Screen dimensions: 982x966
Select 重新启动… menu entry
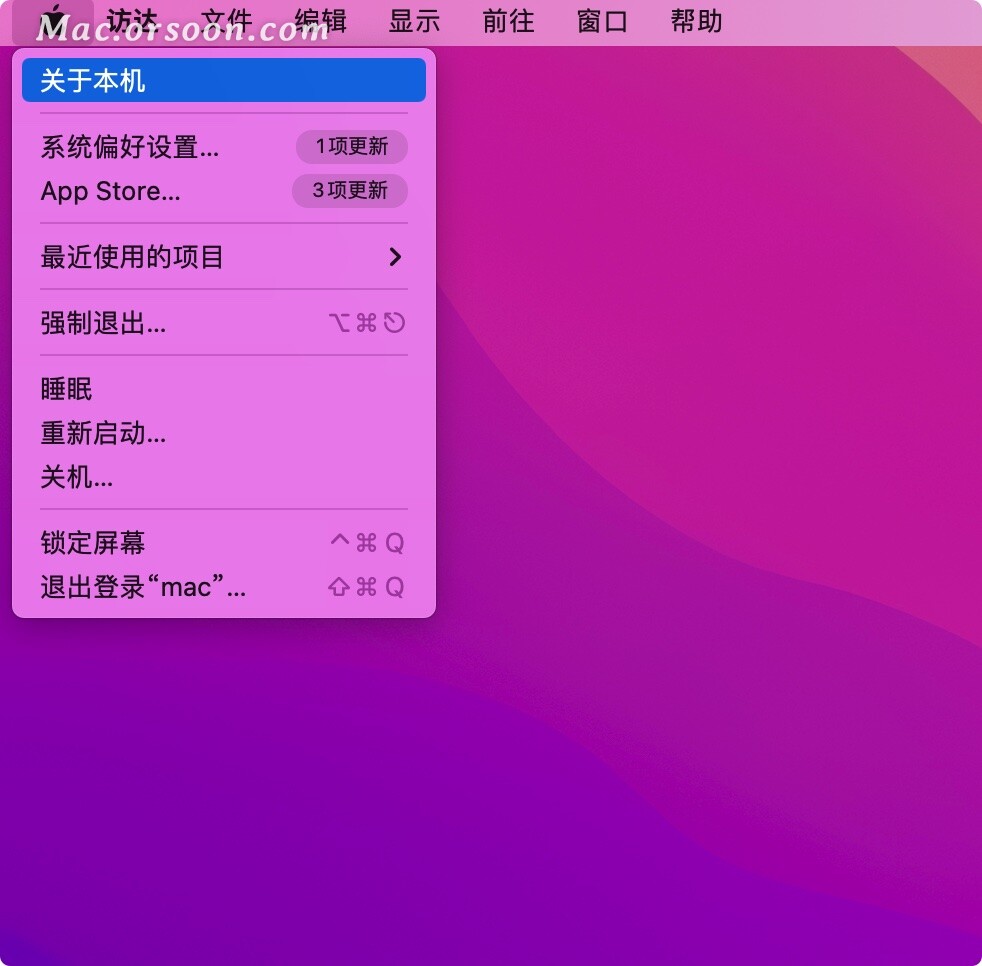click(x=224, y=433)
